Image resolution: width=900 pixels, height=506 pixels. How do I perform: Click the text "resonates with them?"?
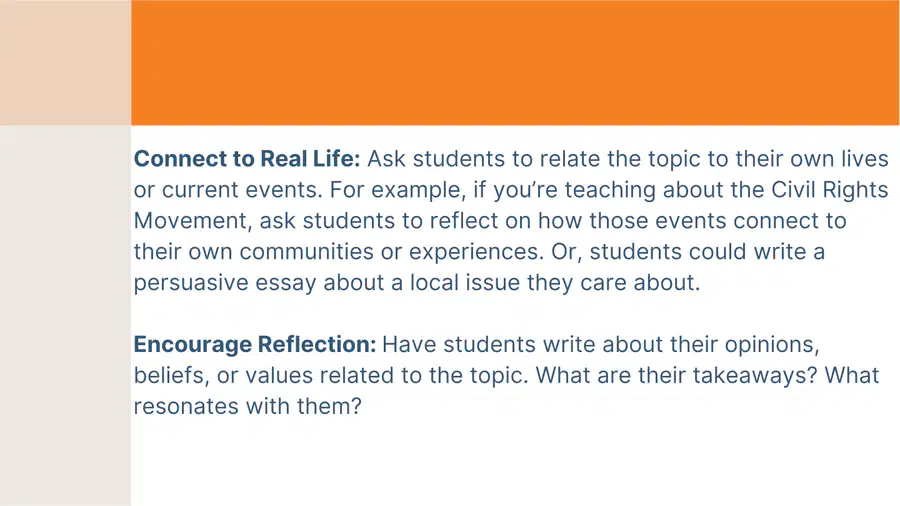click(x=248, y=406)
